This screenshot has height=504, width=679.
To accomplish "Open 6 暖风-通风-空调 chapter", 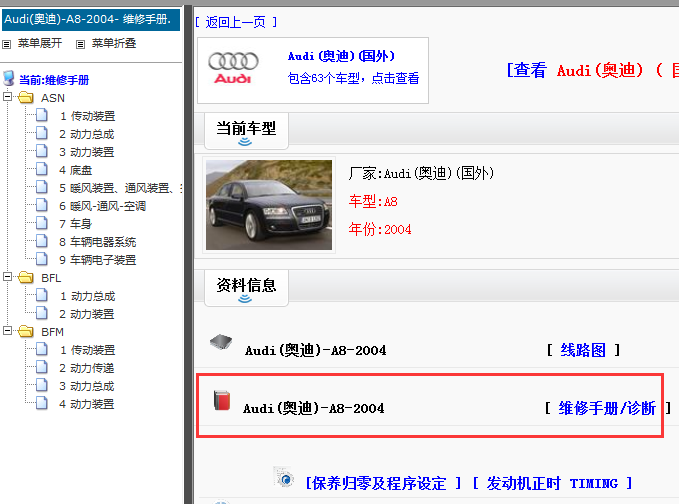I will pos(103,206).
